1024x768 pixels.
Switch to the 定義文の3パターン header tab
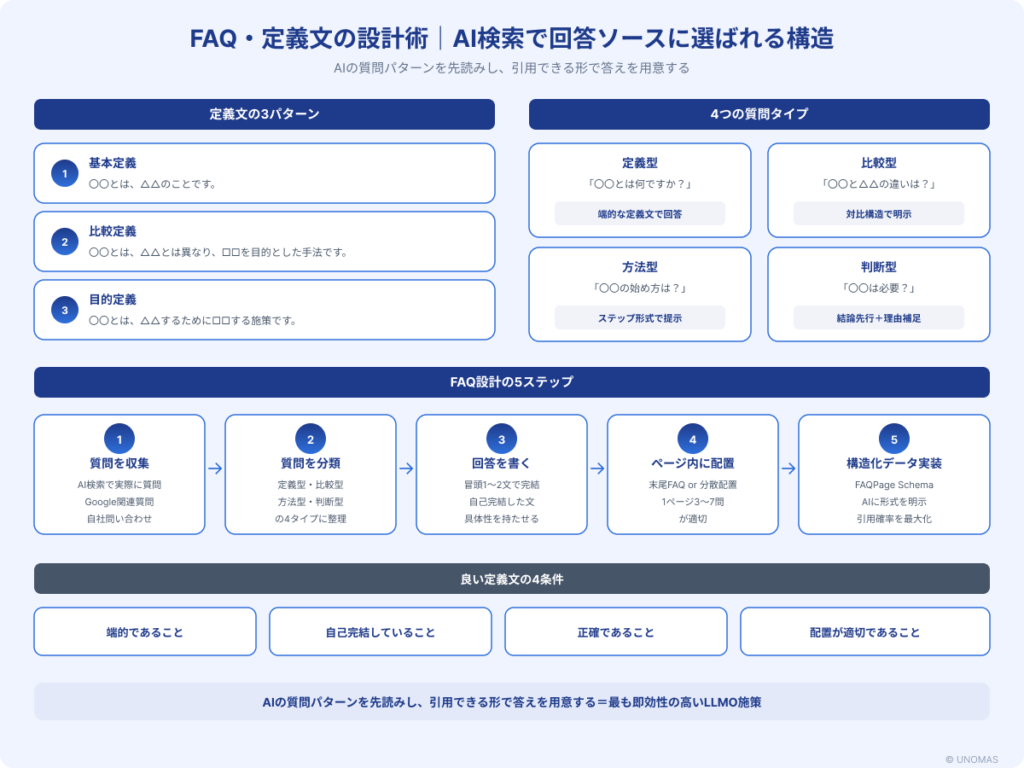click(x=264, y=114)
